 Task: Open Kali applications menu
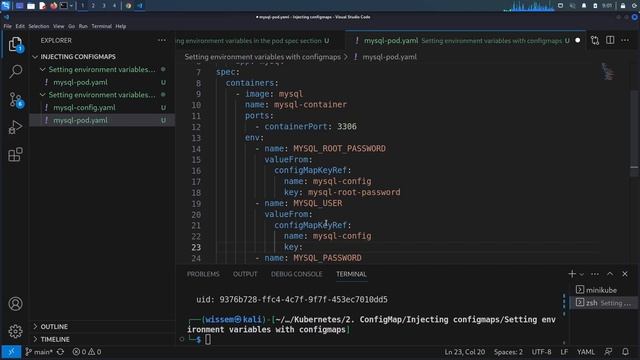[x=5, y=6]
